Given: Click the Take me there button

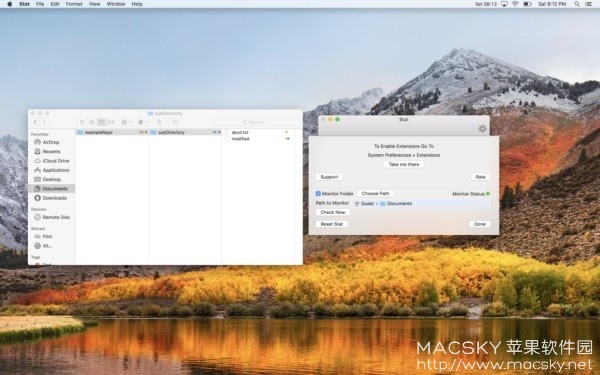Looking at the screenshot, I should click(404, 164).
